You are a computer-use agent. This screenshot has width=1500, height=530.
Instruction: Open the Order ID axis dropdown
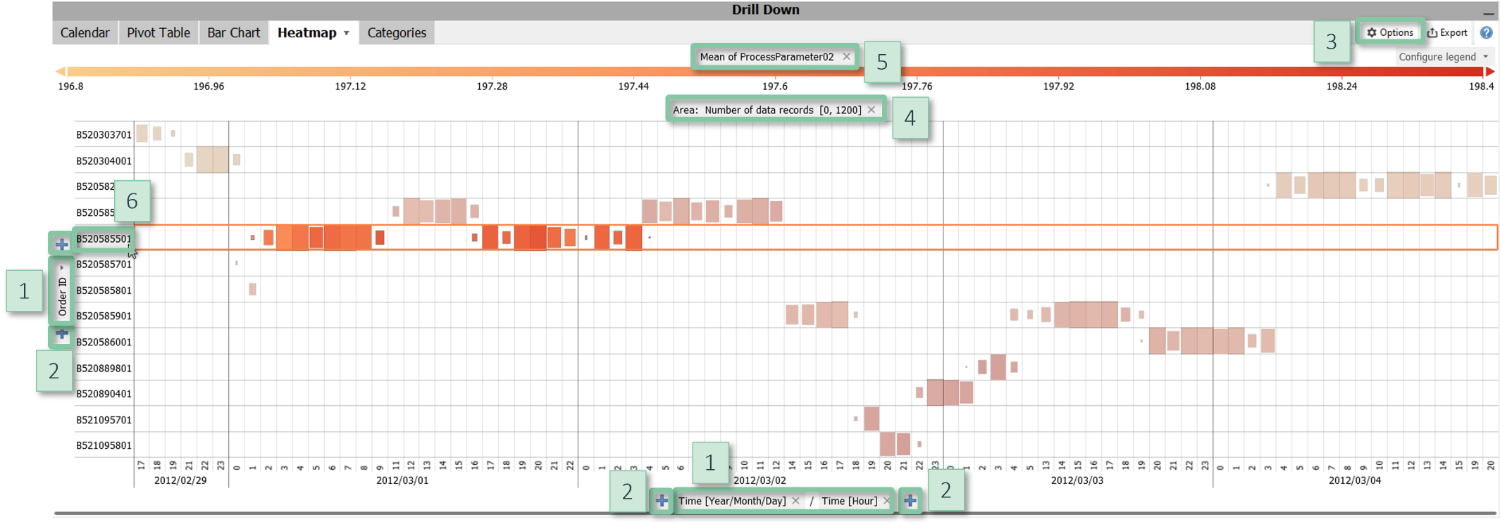62,269
